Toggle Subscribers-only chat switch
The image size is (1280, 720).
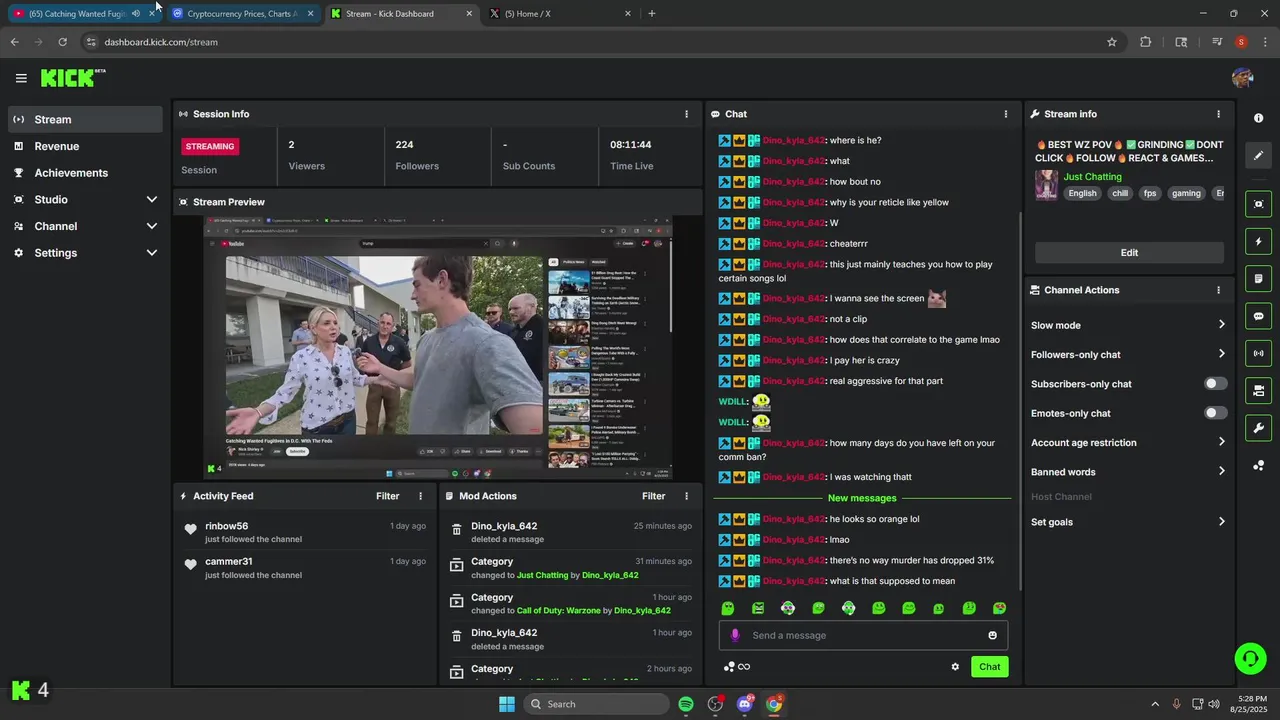pyautogui.click(x=1215, y=384)
